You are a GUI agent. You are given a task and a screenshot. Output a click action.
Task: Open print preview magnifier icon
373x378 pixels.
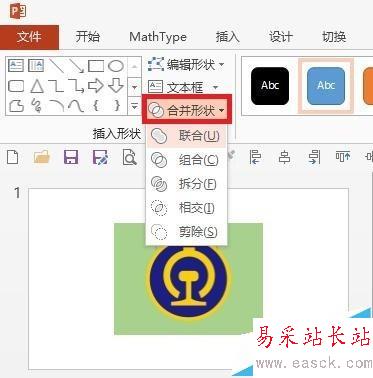[x=129, y=157]
